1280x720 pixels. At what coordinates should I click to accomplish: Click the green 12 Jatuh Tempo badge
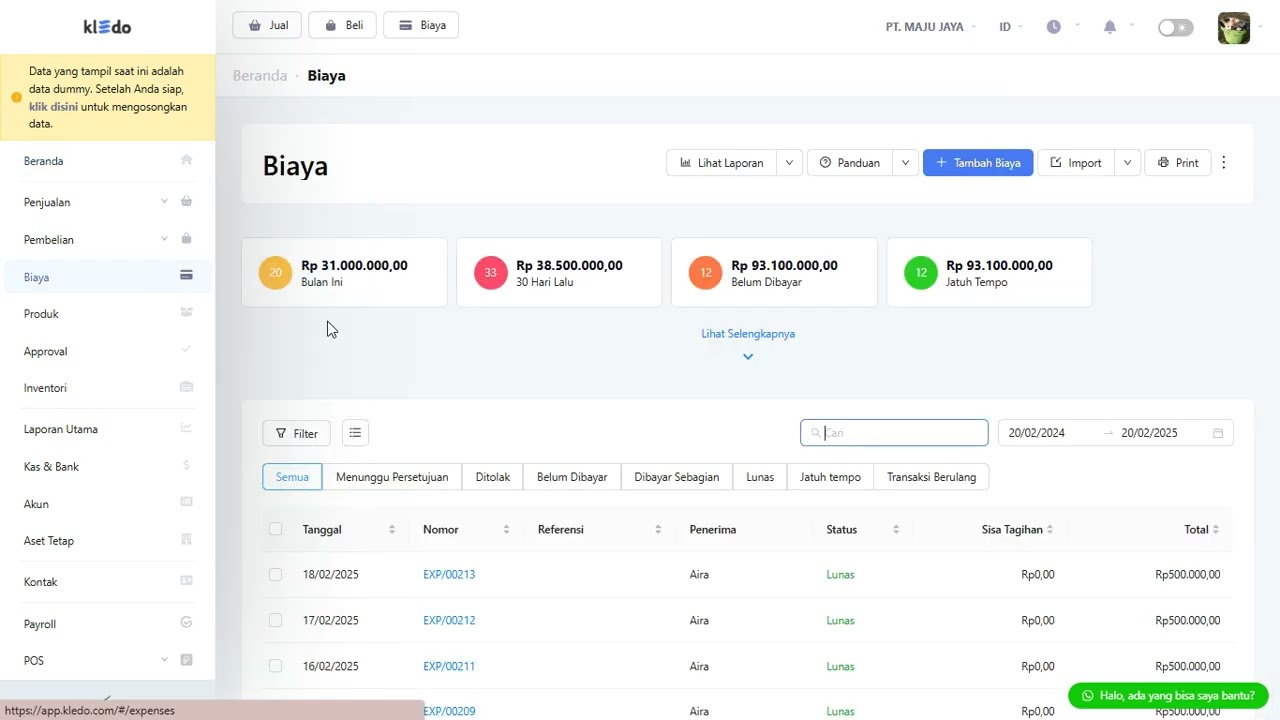pyautogui.click(x=921, y=272)
